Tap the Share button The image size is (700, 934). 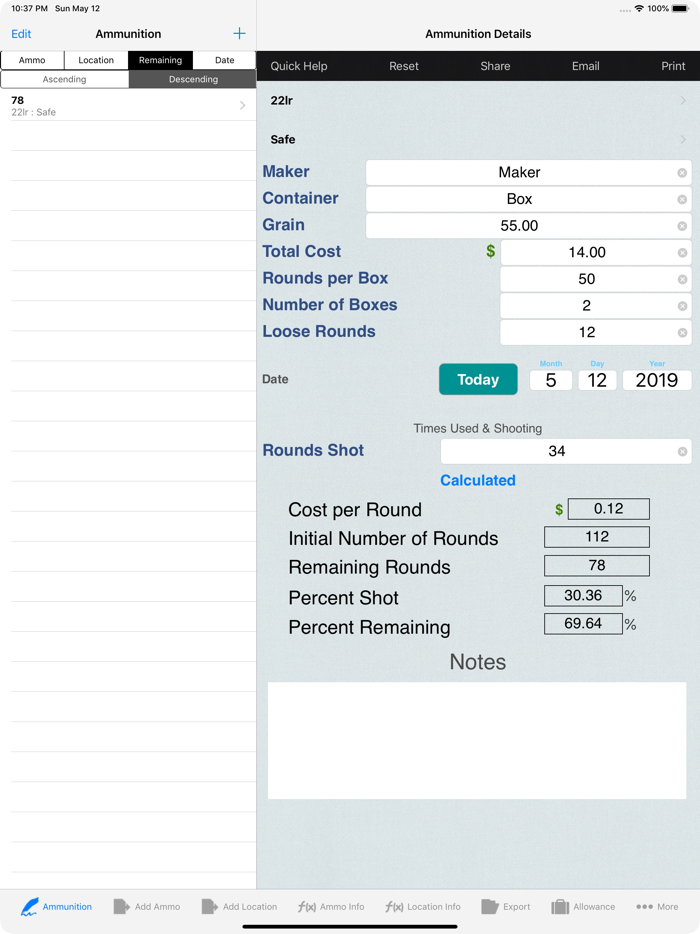tap(495, 66)
